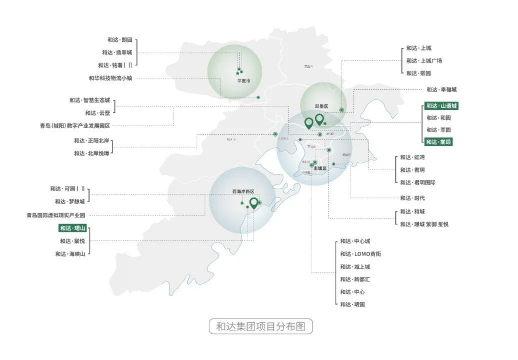Viewport: 518px width, 360px height.
Task: Click the dot cluster above 平度市 label
Action: (x=239, y=71)
